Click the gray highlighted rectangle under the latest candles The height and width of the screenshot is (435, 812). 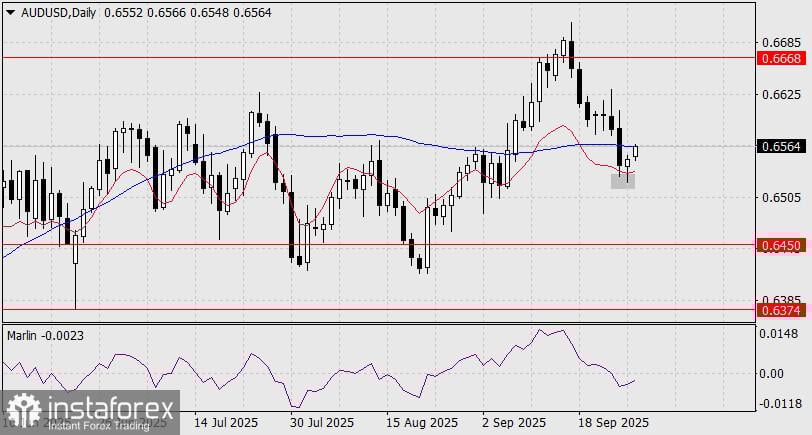(623, 181)
